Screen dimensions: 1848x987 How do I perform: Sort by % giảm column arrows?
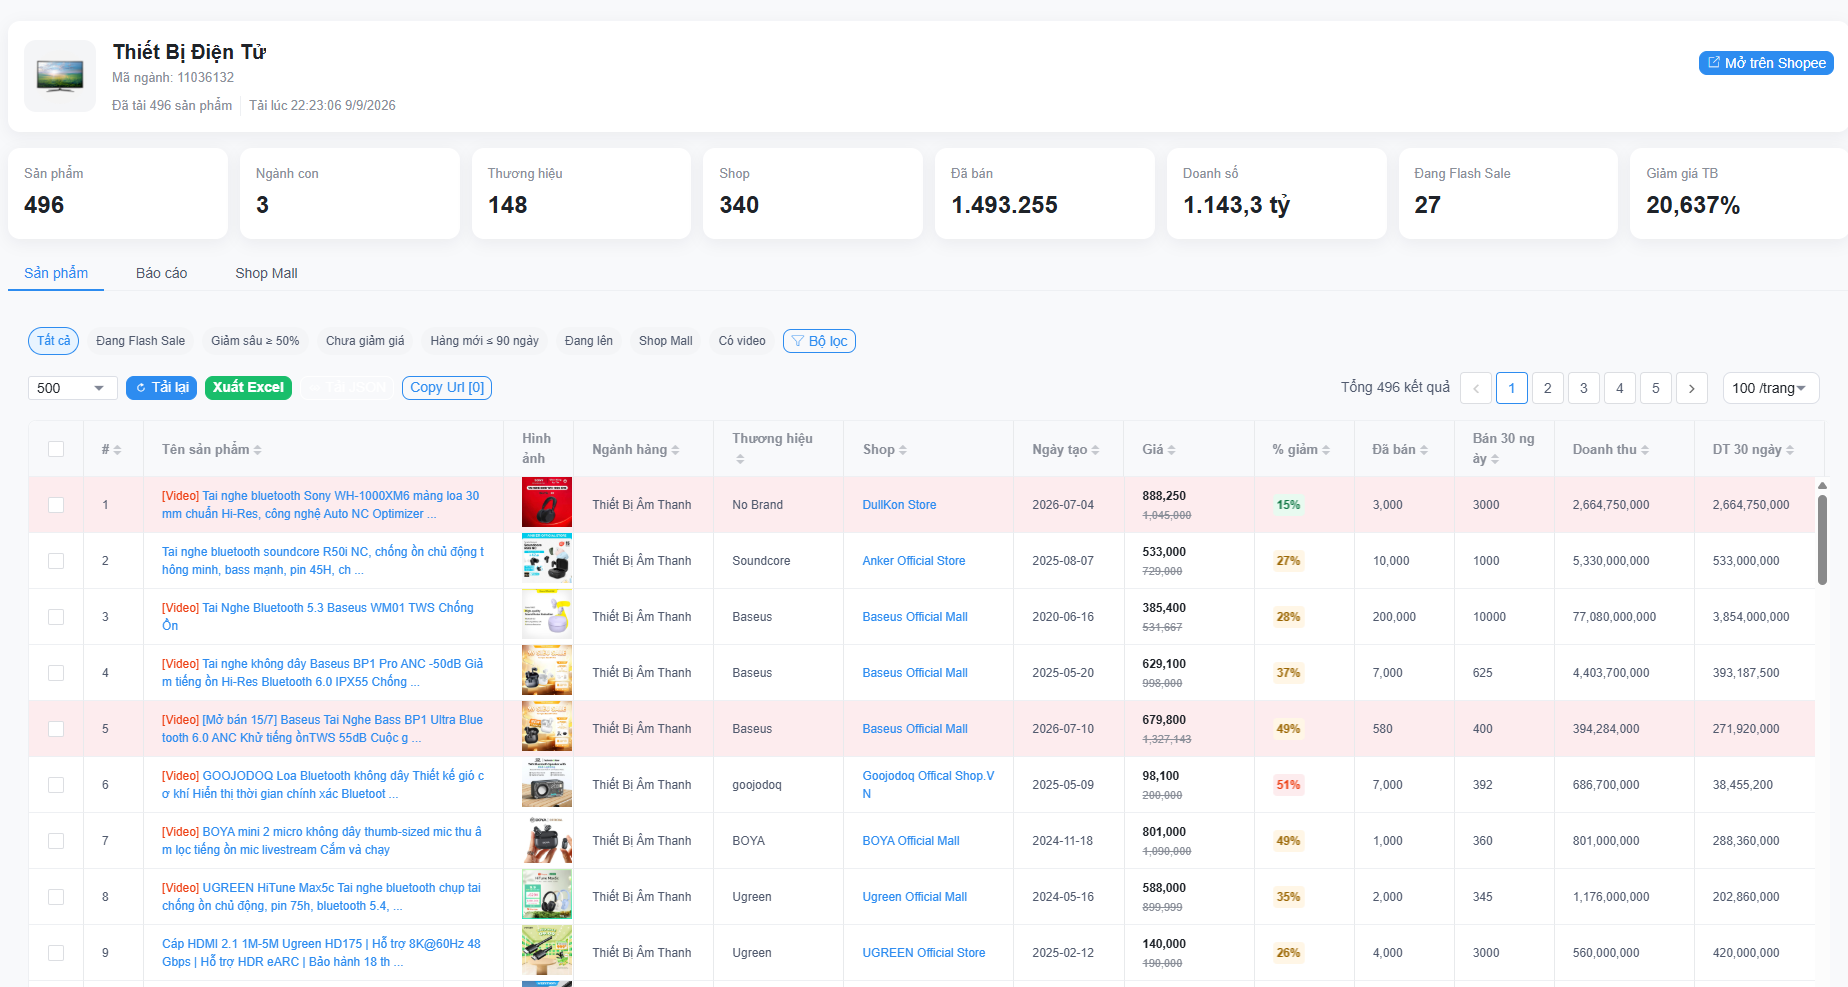click(1326, 450)
